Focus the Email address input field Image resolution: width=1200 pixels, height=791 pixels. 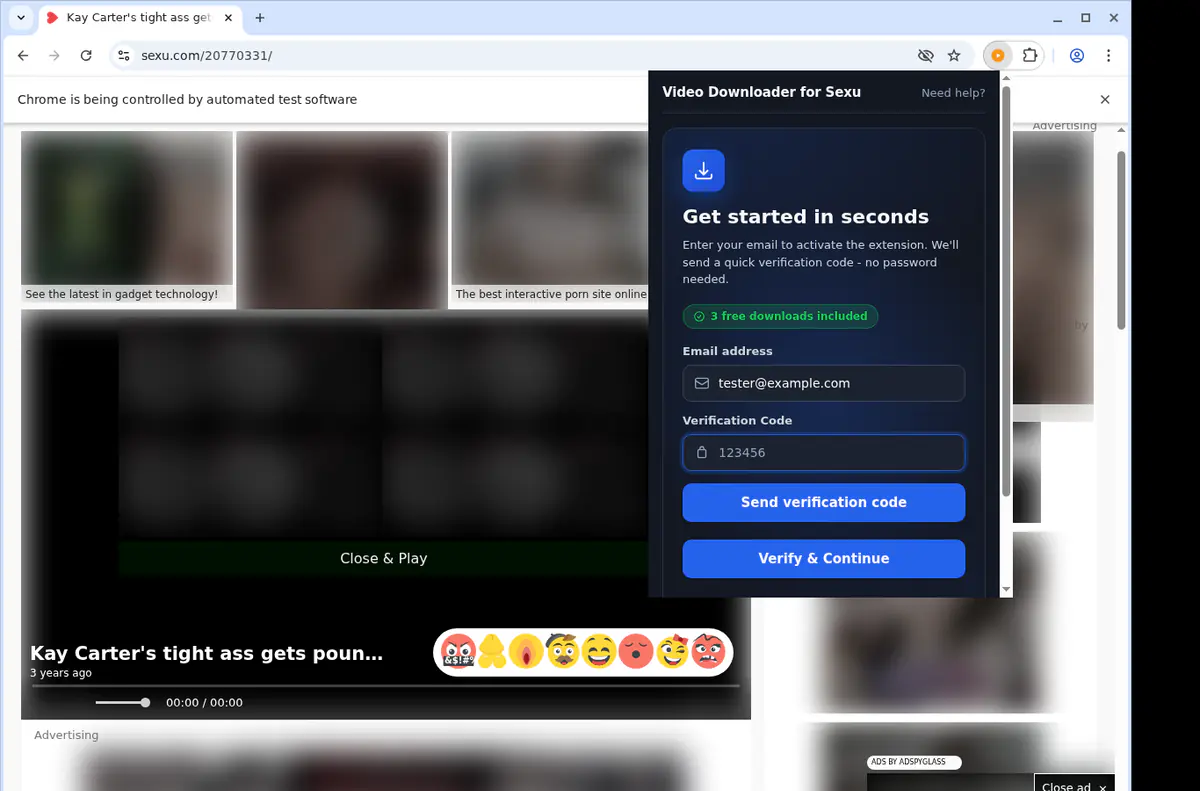point(824,383)
